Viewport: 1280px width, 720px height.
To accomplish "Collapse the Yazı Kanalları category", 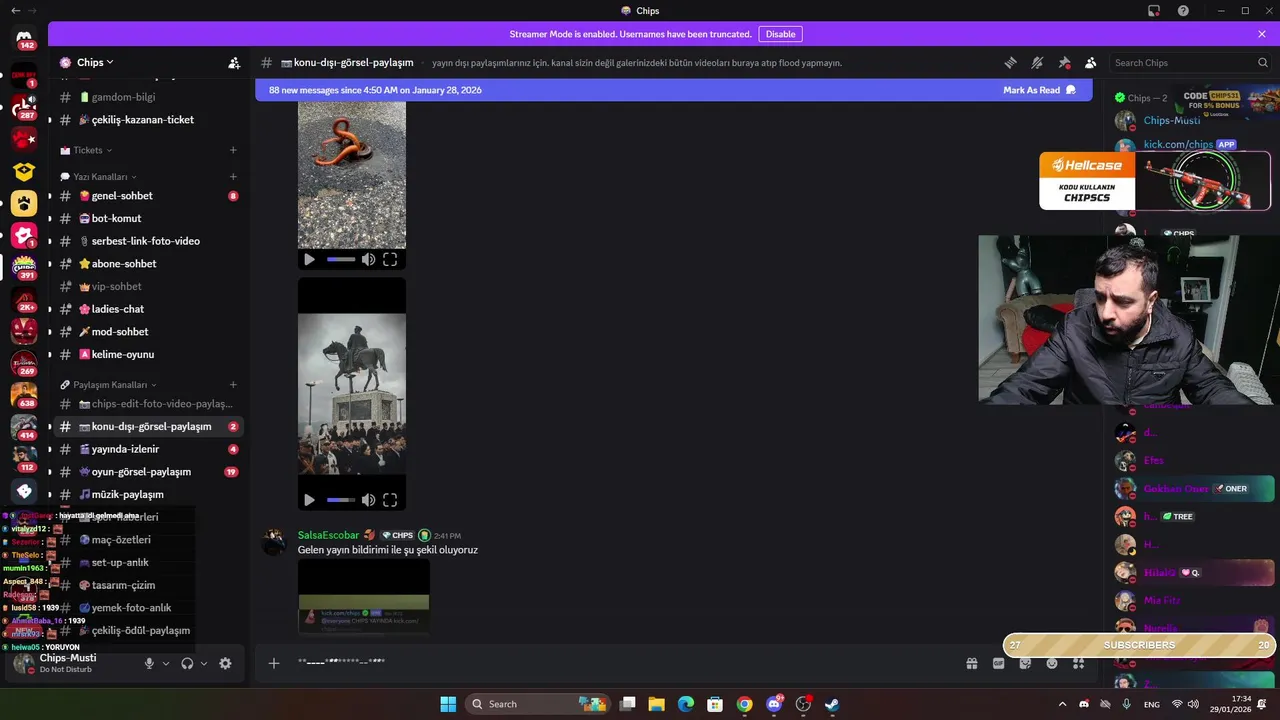I will [99, 177].
